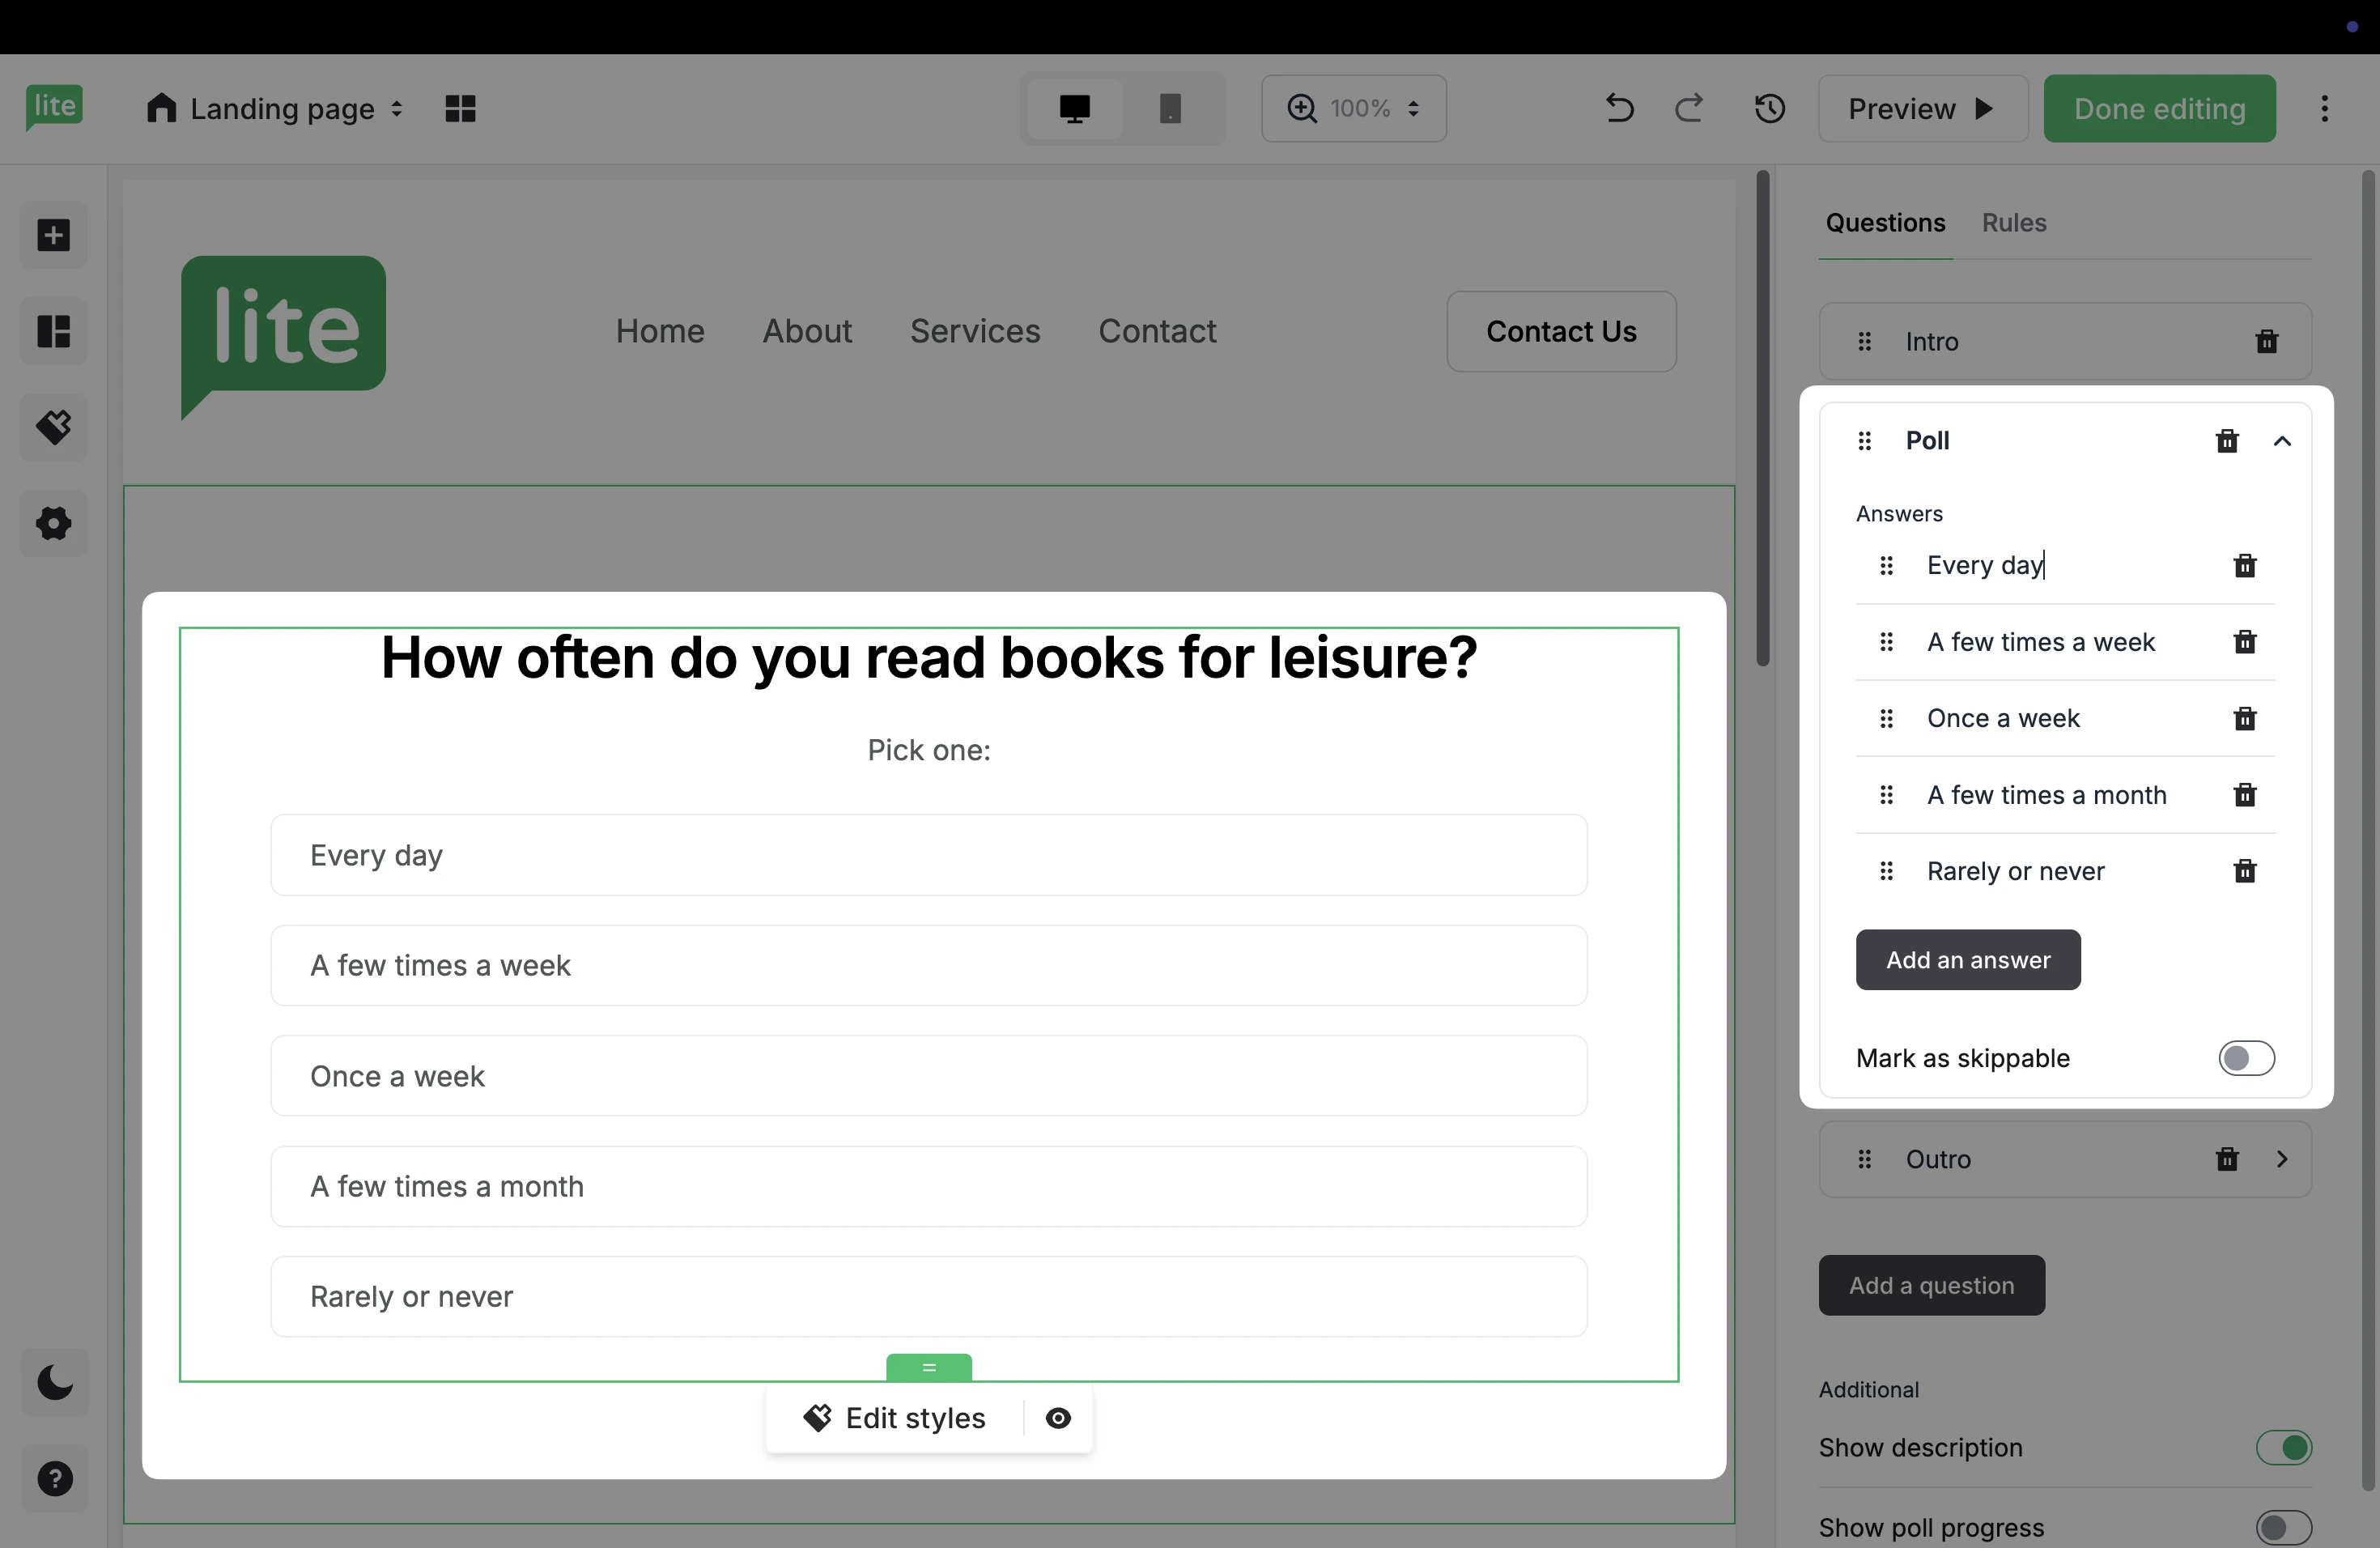Click the eye visibility icon beside Edit styles
The image size is (2380, 1548).
coord(1058,1418)
